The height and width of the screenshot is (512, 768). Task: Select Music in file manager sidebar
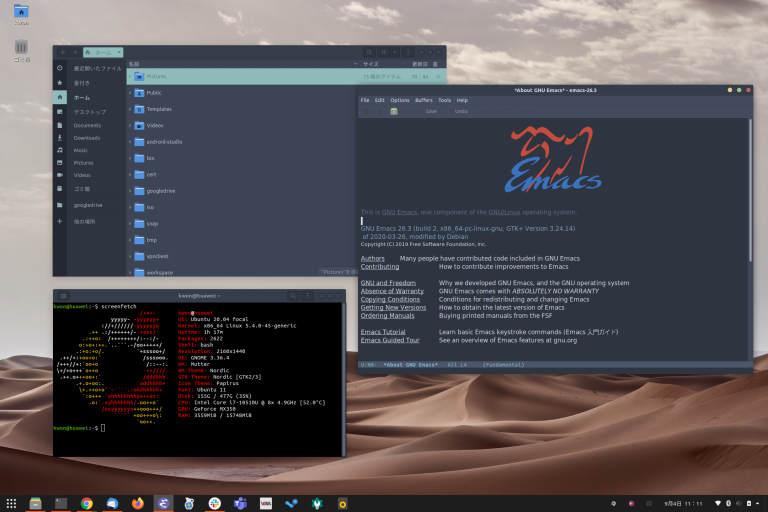89,150
